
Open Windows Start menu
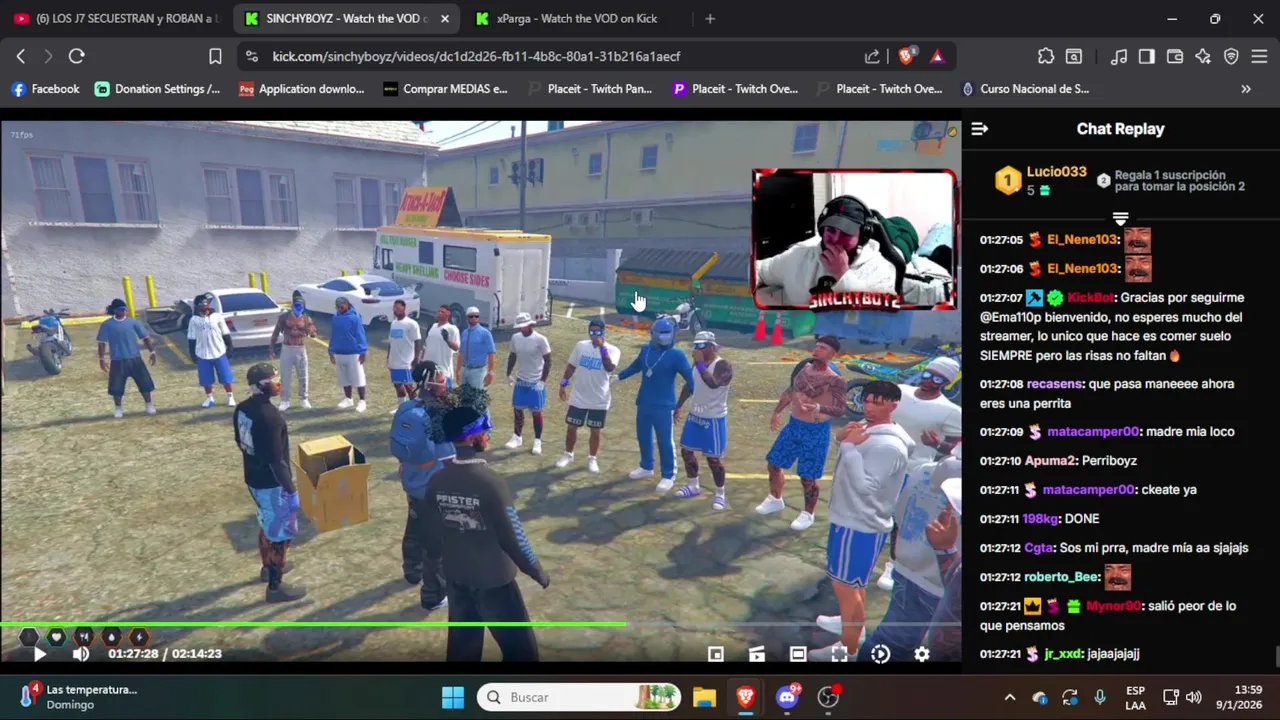(453, 697)
